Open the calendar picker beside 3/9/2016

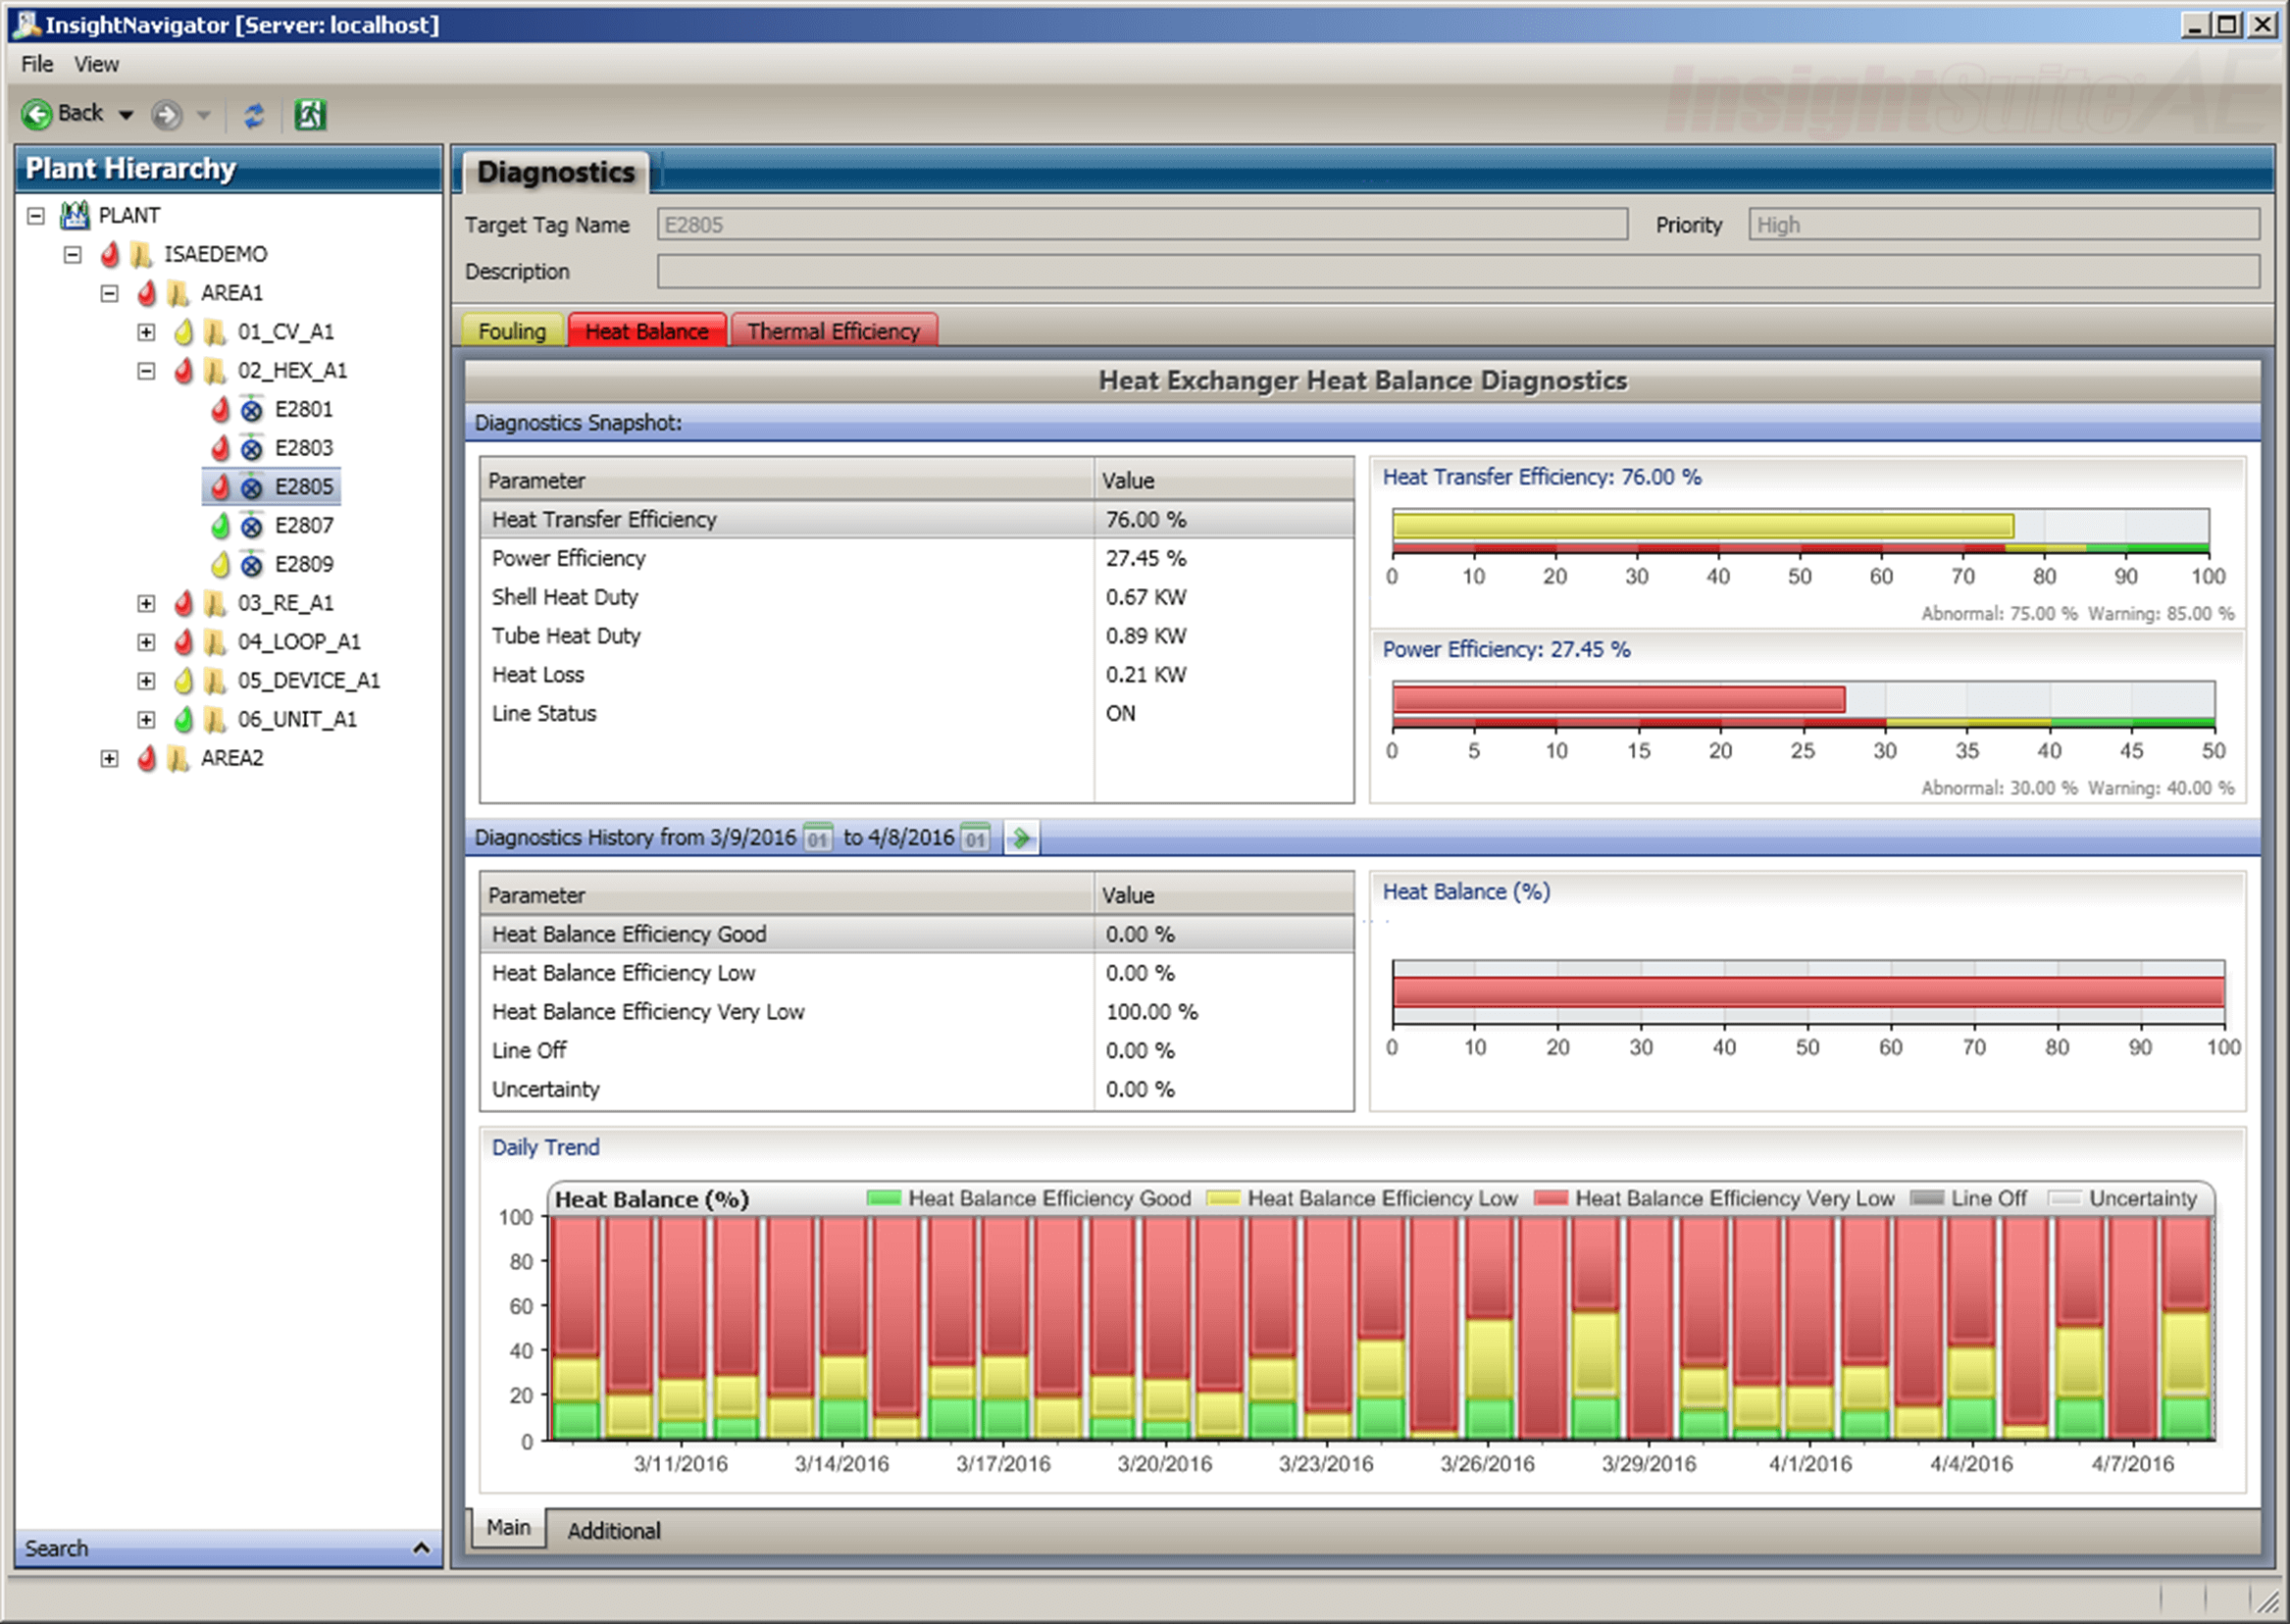pos(818,838)
